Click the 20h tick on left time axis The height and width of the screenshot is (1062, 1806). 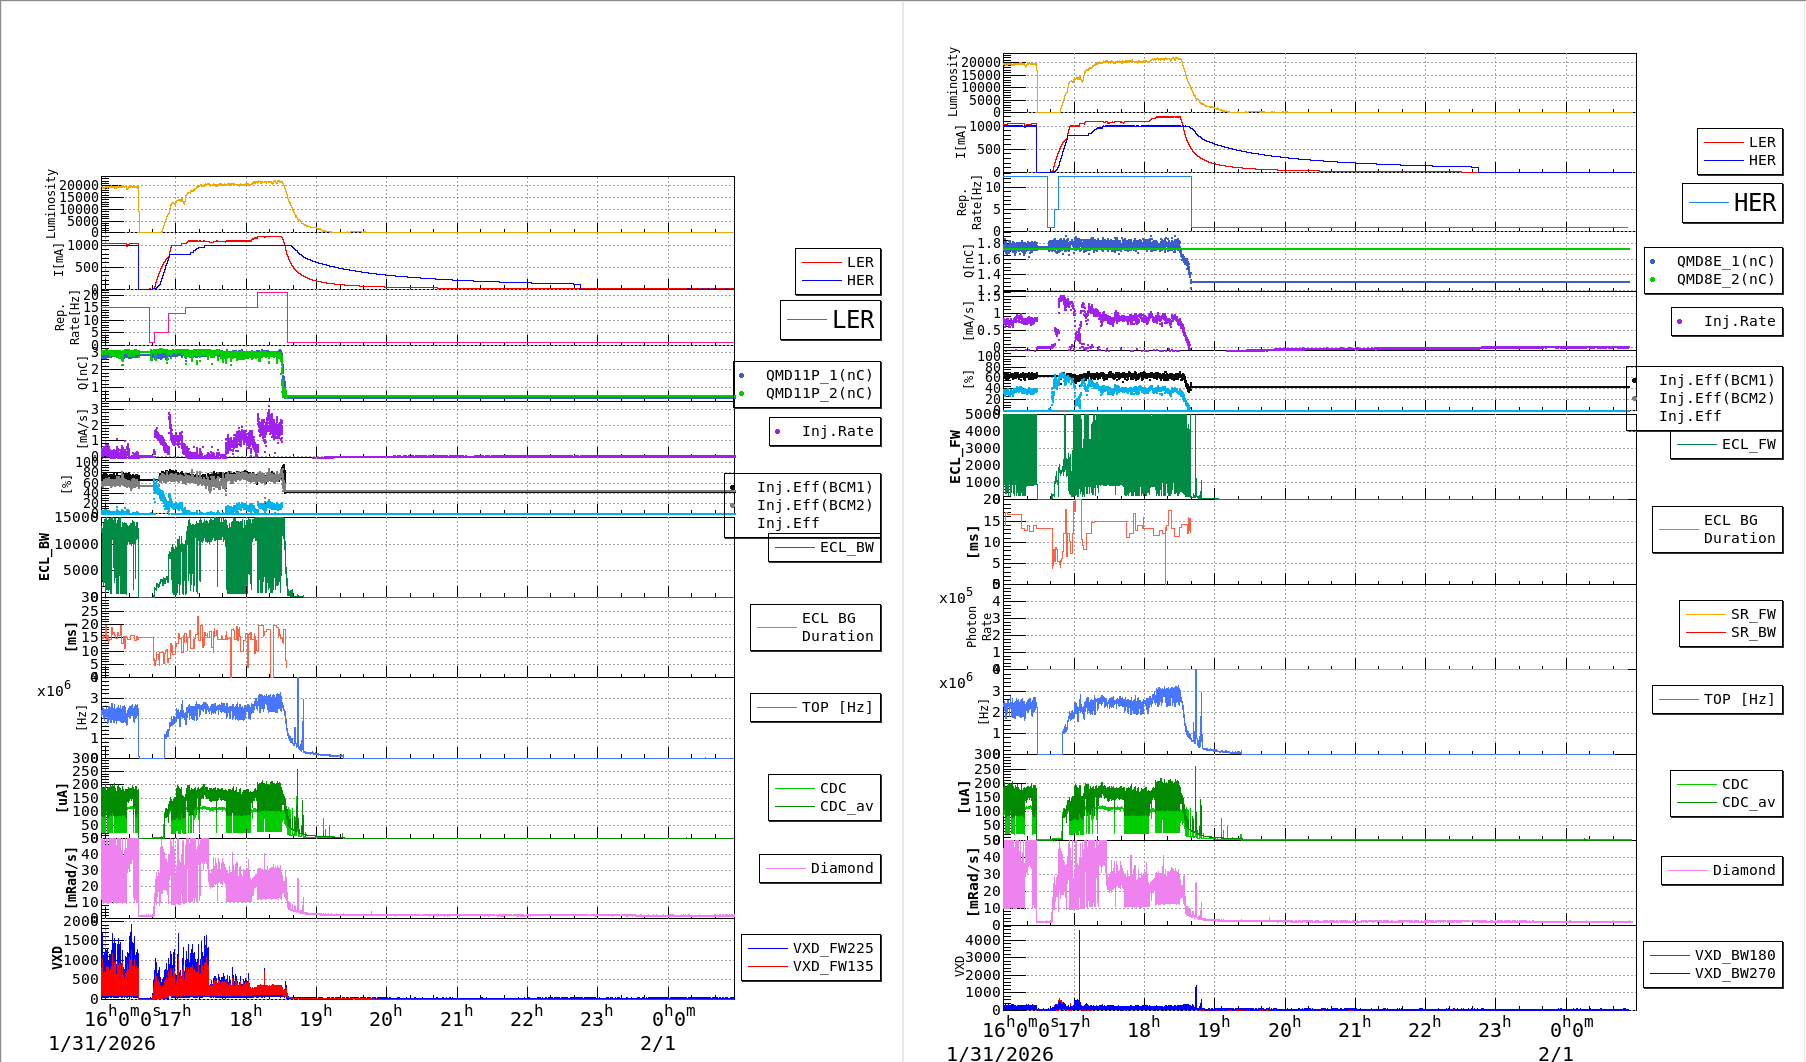click(x=385, y=1019)
